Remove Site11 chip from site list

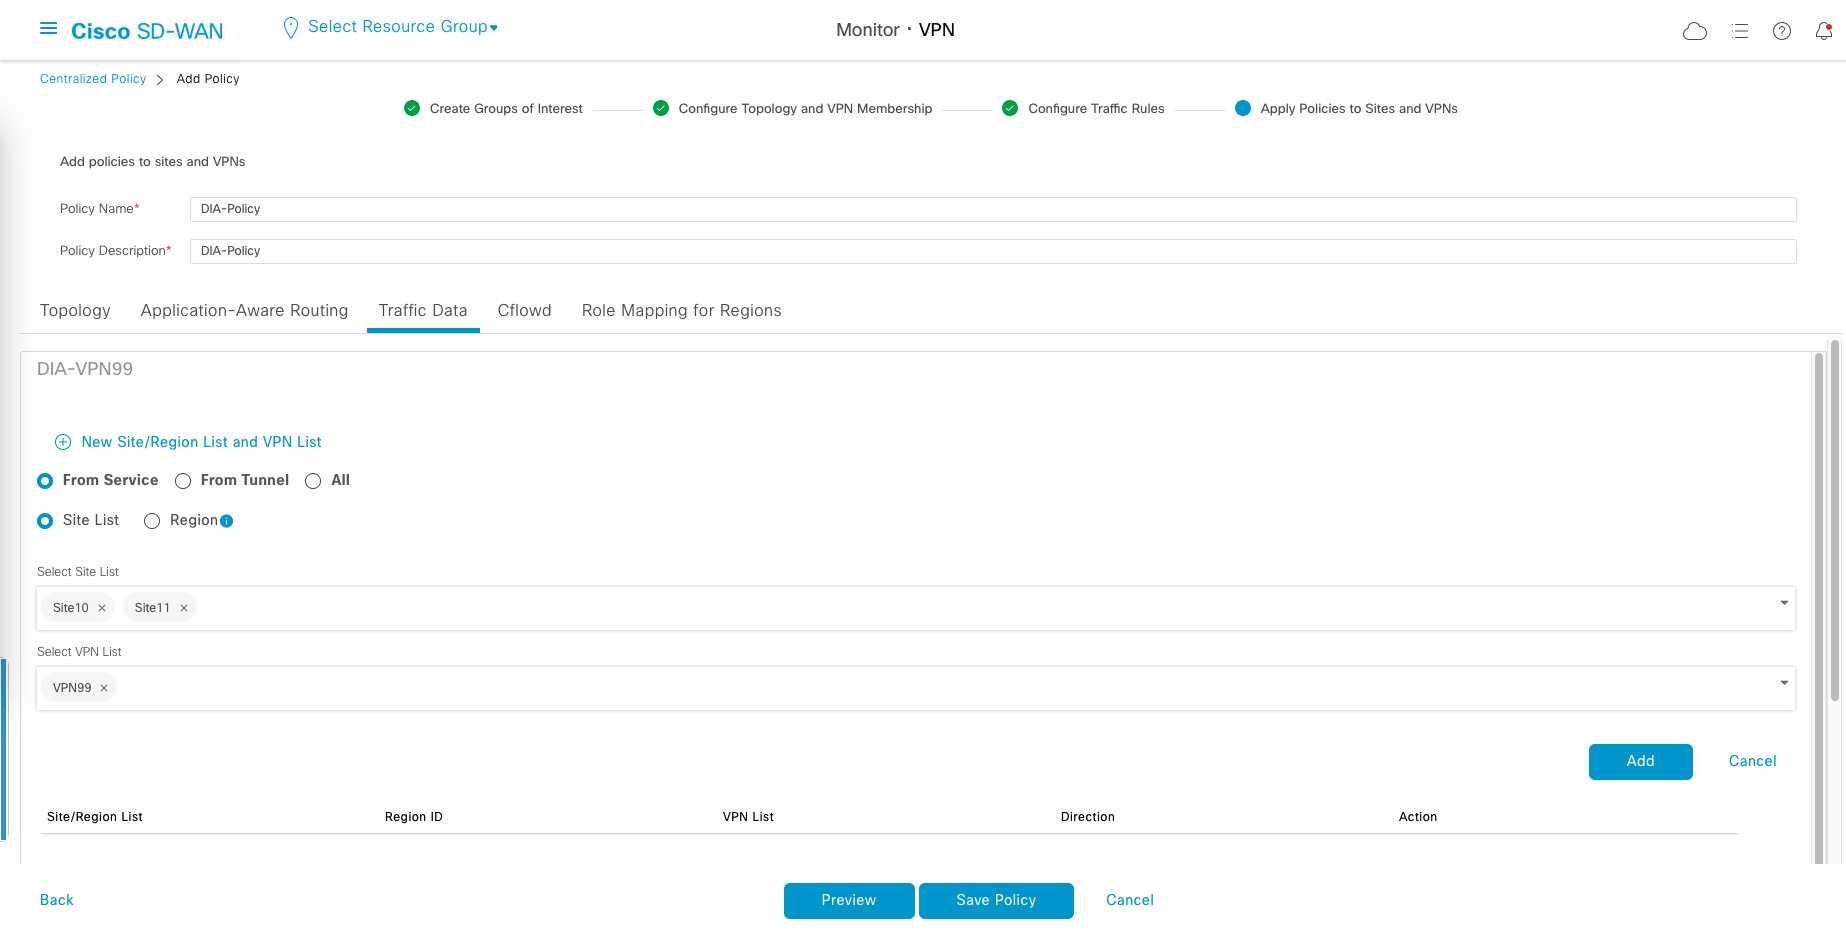[x=184, y=608]
